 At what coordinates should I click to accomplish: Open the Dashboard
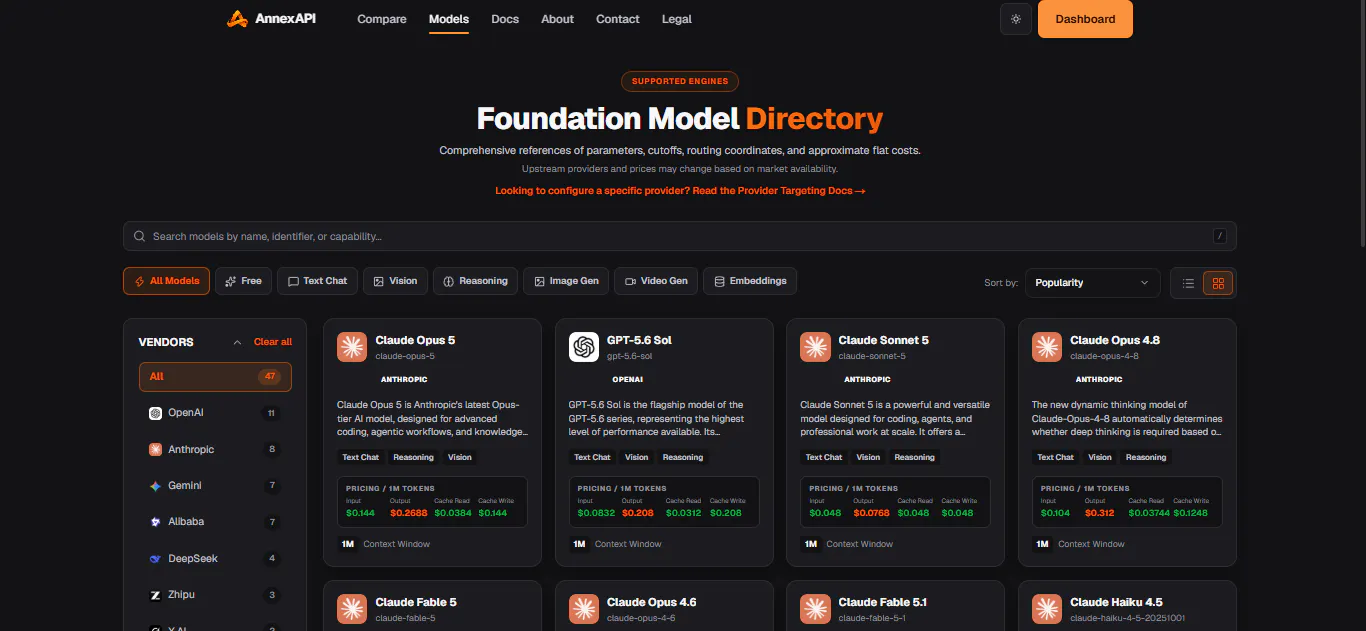coord(1085,19)
